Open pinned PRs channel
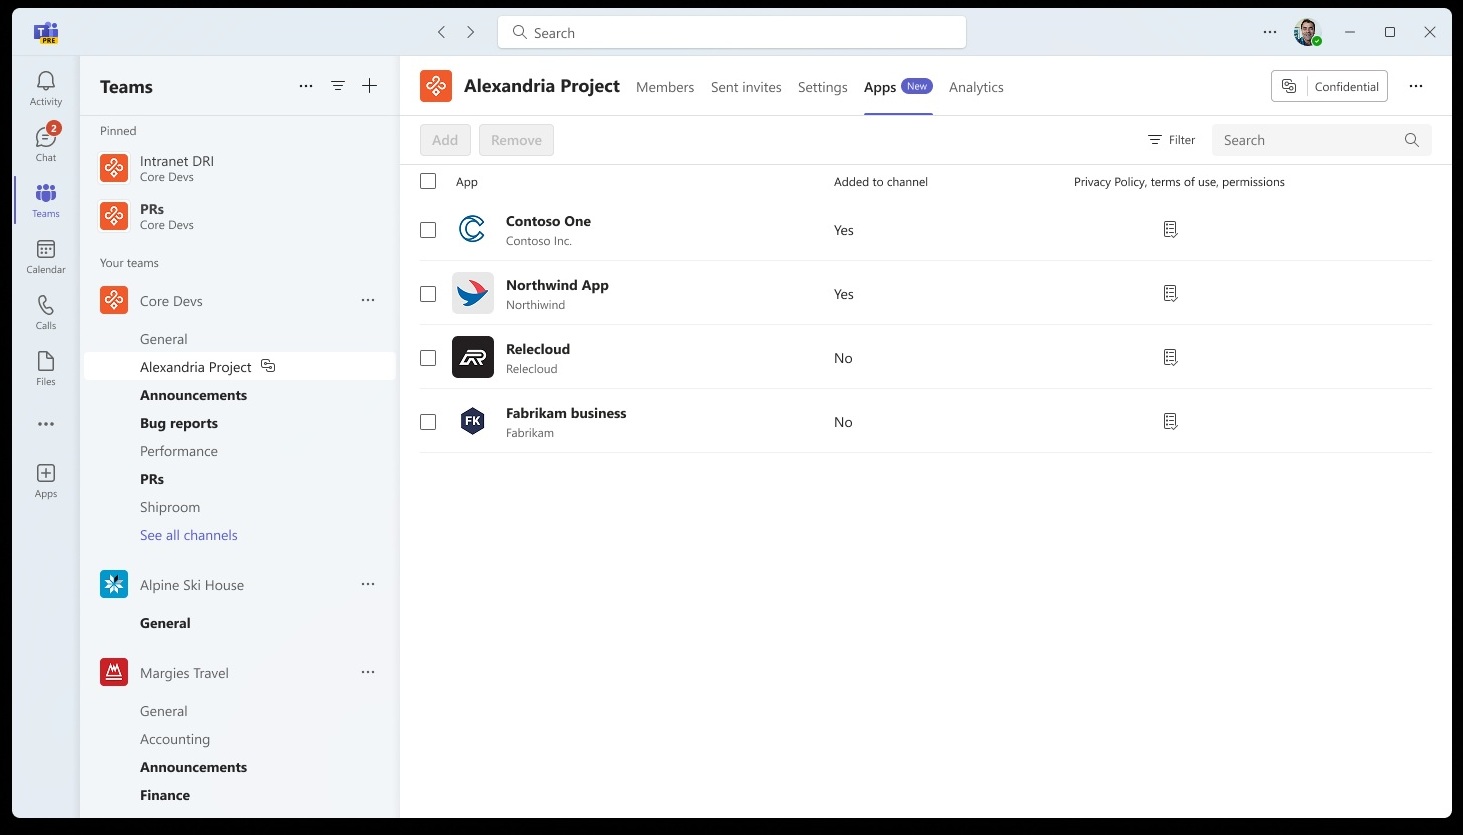Screen dimensions: 1463x835 (240, 216)
